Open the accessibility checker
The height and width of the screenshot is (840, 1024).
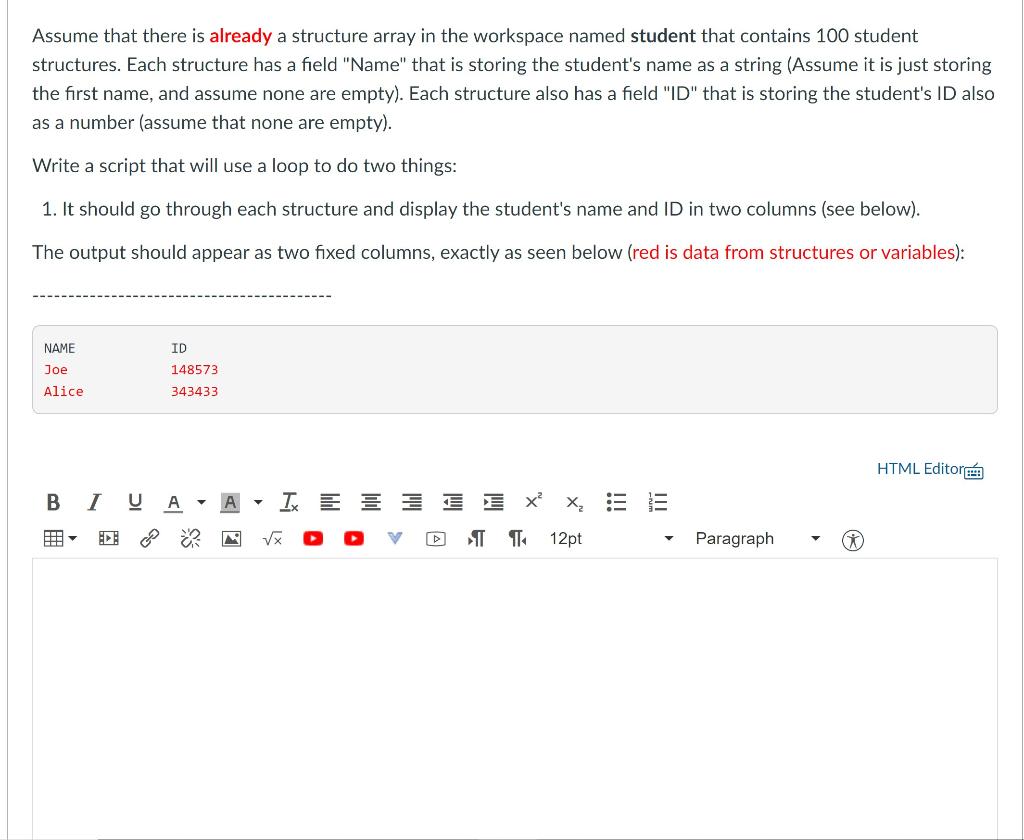pos(852,540)
